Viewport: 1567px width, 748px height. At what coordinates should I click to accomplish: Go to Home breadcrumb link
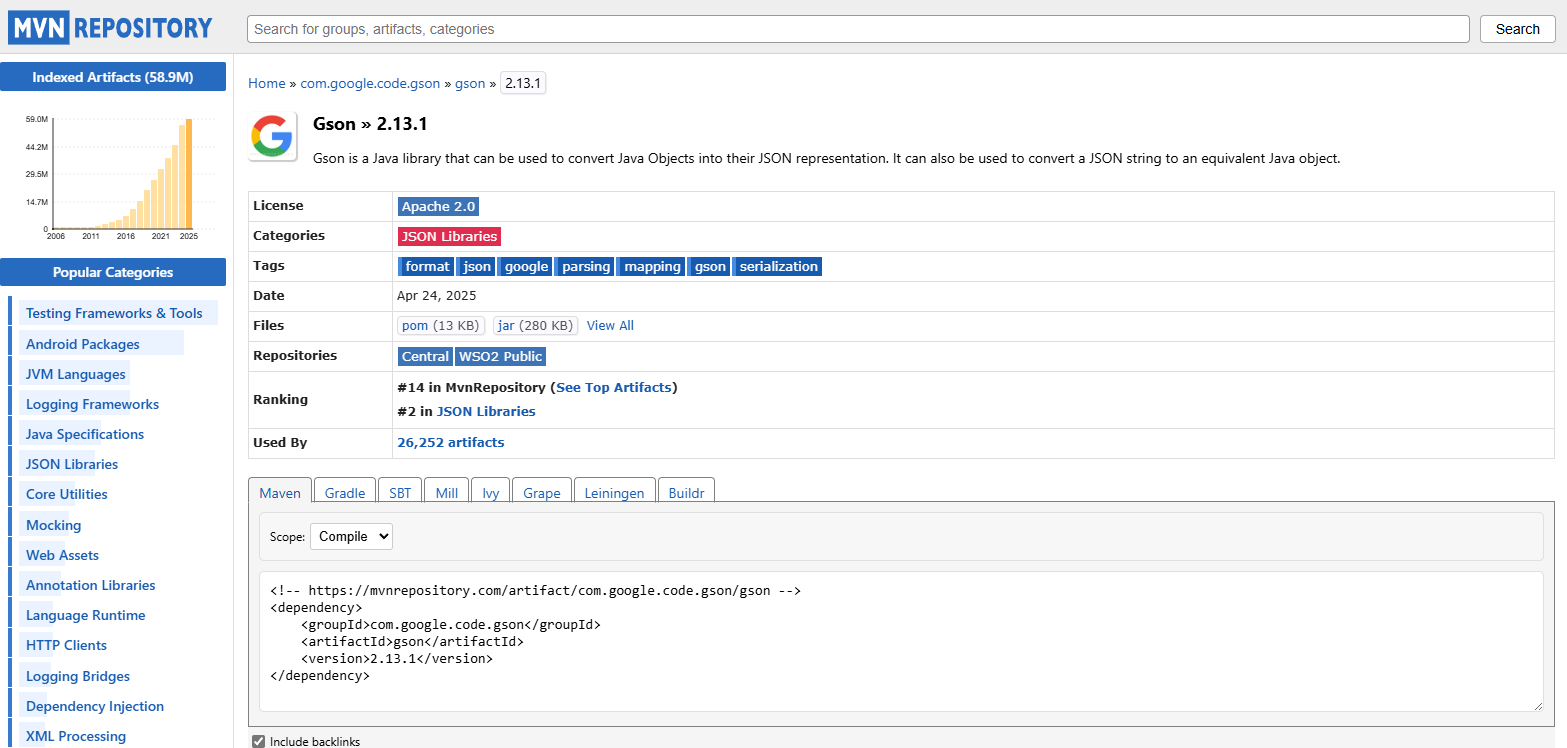266,83
